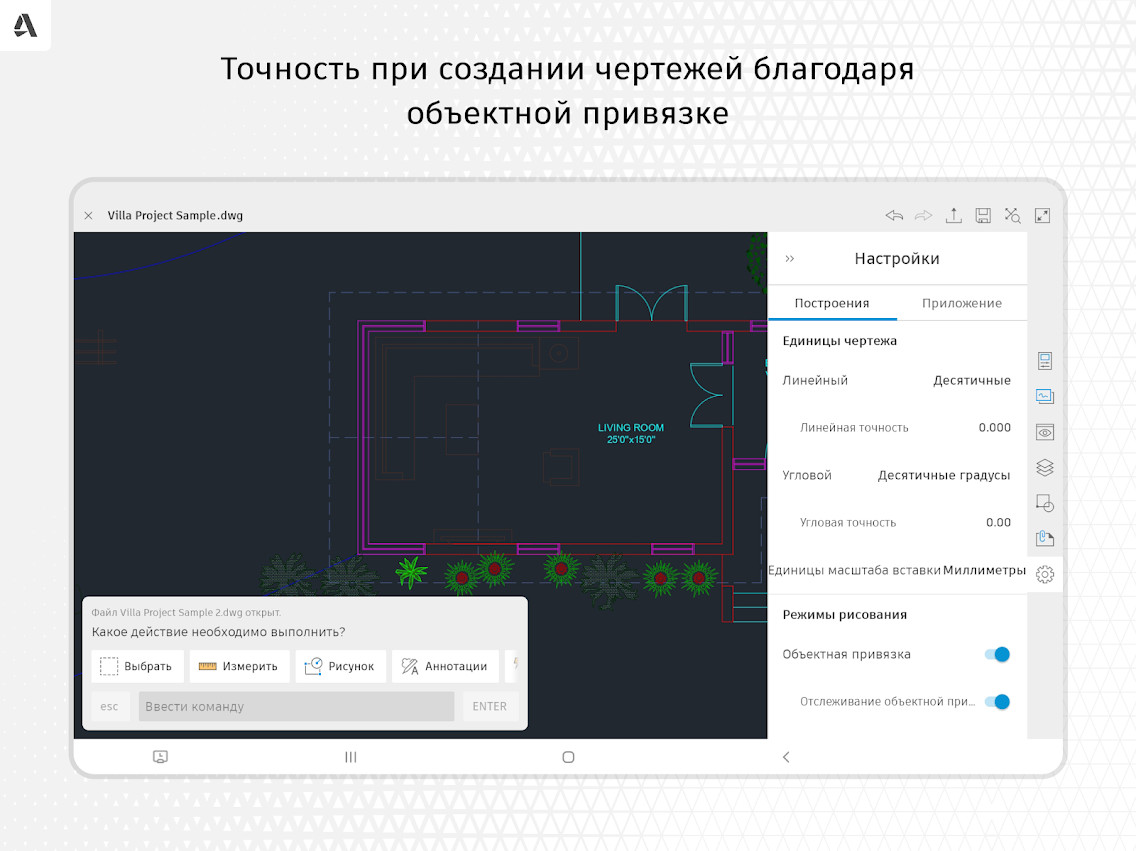Click the Villa Project Sample.dwg file name
Viewport: 1136px width, 851px height.
tap(175, 215)
